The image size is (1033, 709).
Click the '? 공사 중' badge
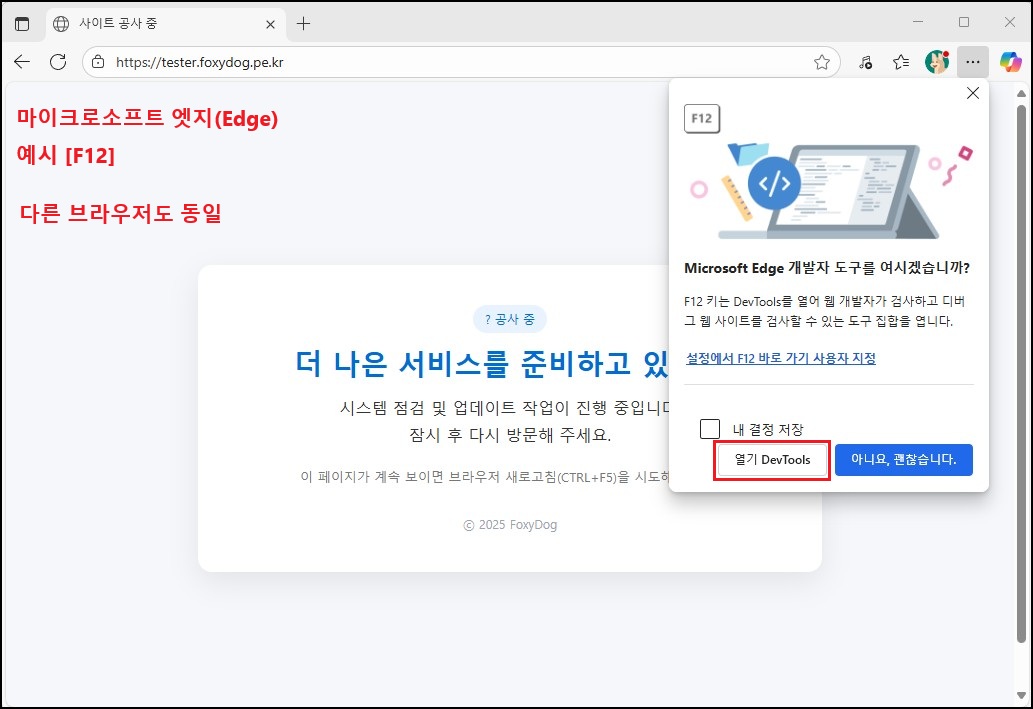click(510, 320)
